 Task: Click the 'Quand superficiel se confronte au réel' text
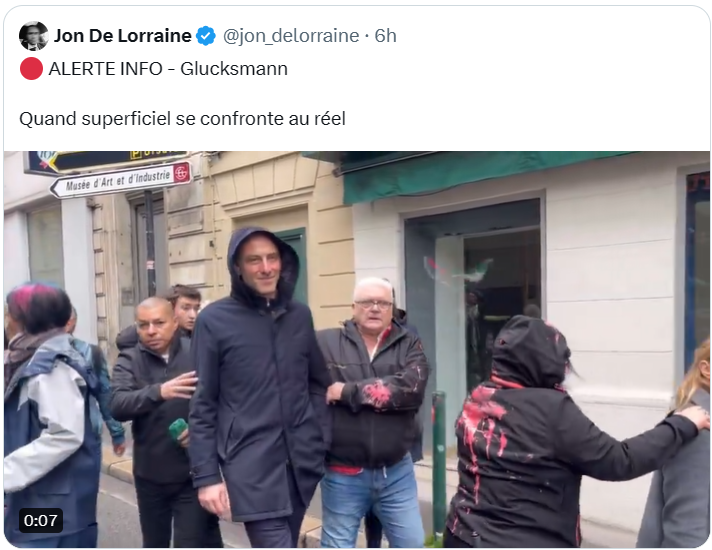(x=182, y=119)
